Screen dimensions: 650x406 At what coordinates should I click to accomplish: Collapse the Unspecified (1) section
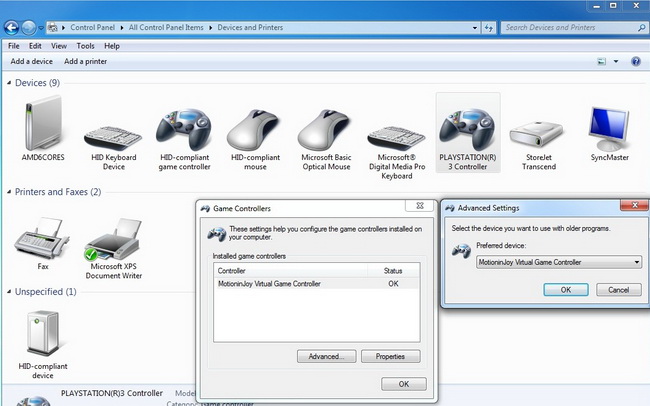tap(10, 292)
